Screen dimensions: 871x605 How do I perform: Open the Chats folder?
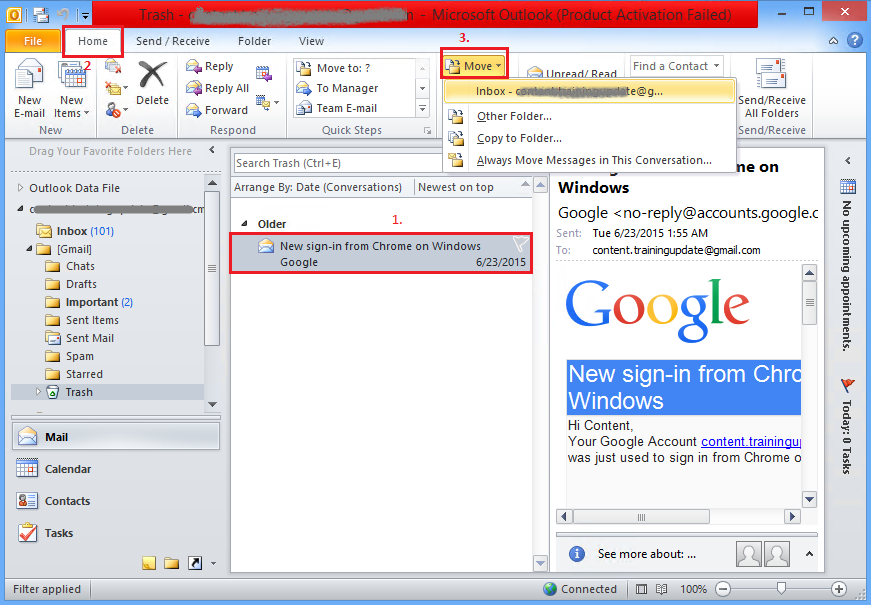click(80, 267)
